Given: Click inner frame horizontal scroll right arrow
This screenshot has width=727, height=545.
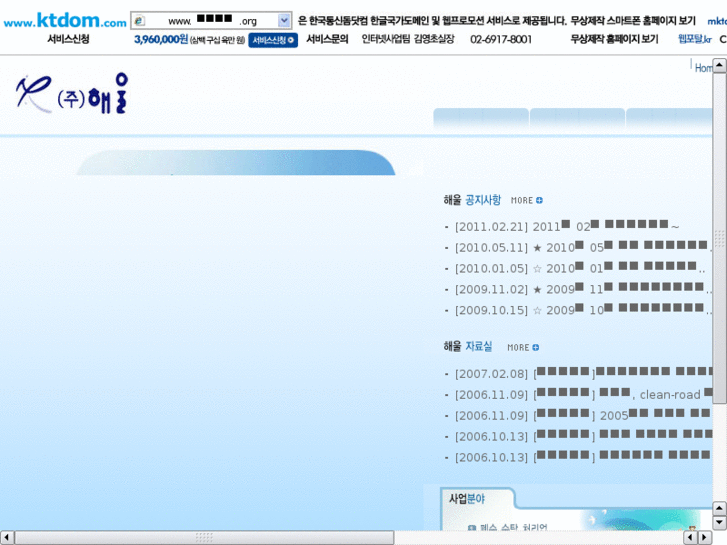Looking at the screenshot, I should [x=705, y=537].
